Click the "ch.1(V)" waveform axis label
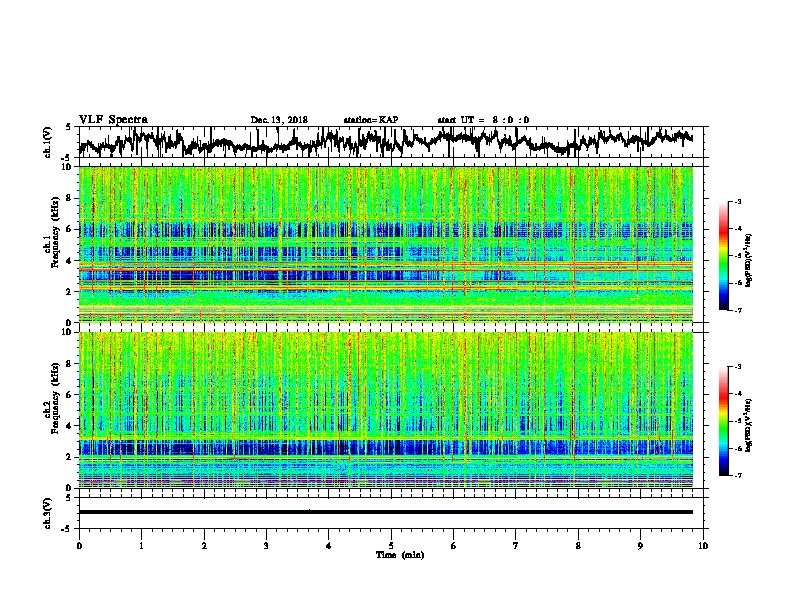Screen dimensions: 792x612 (48, 142)
